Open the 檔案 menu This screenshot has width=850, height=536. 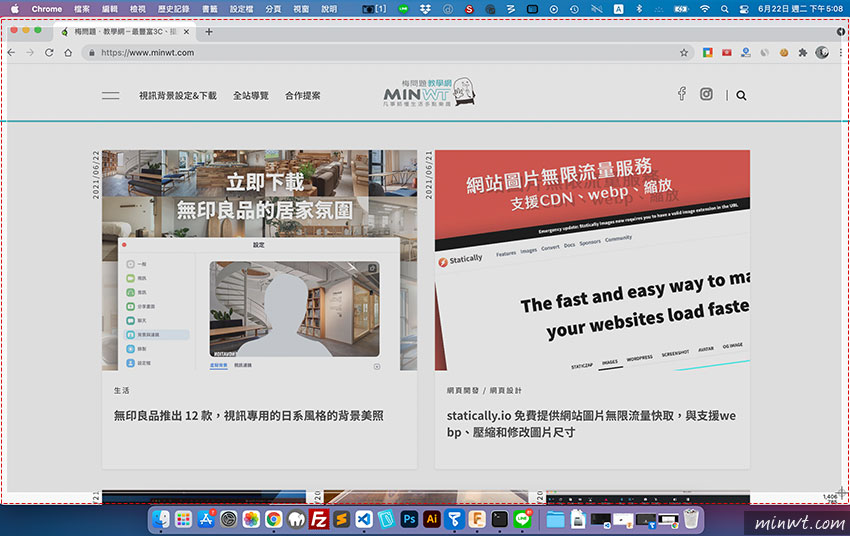pyautogui.click(x=82, y=9)
